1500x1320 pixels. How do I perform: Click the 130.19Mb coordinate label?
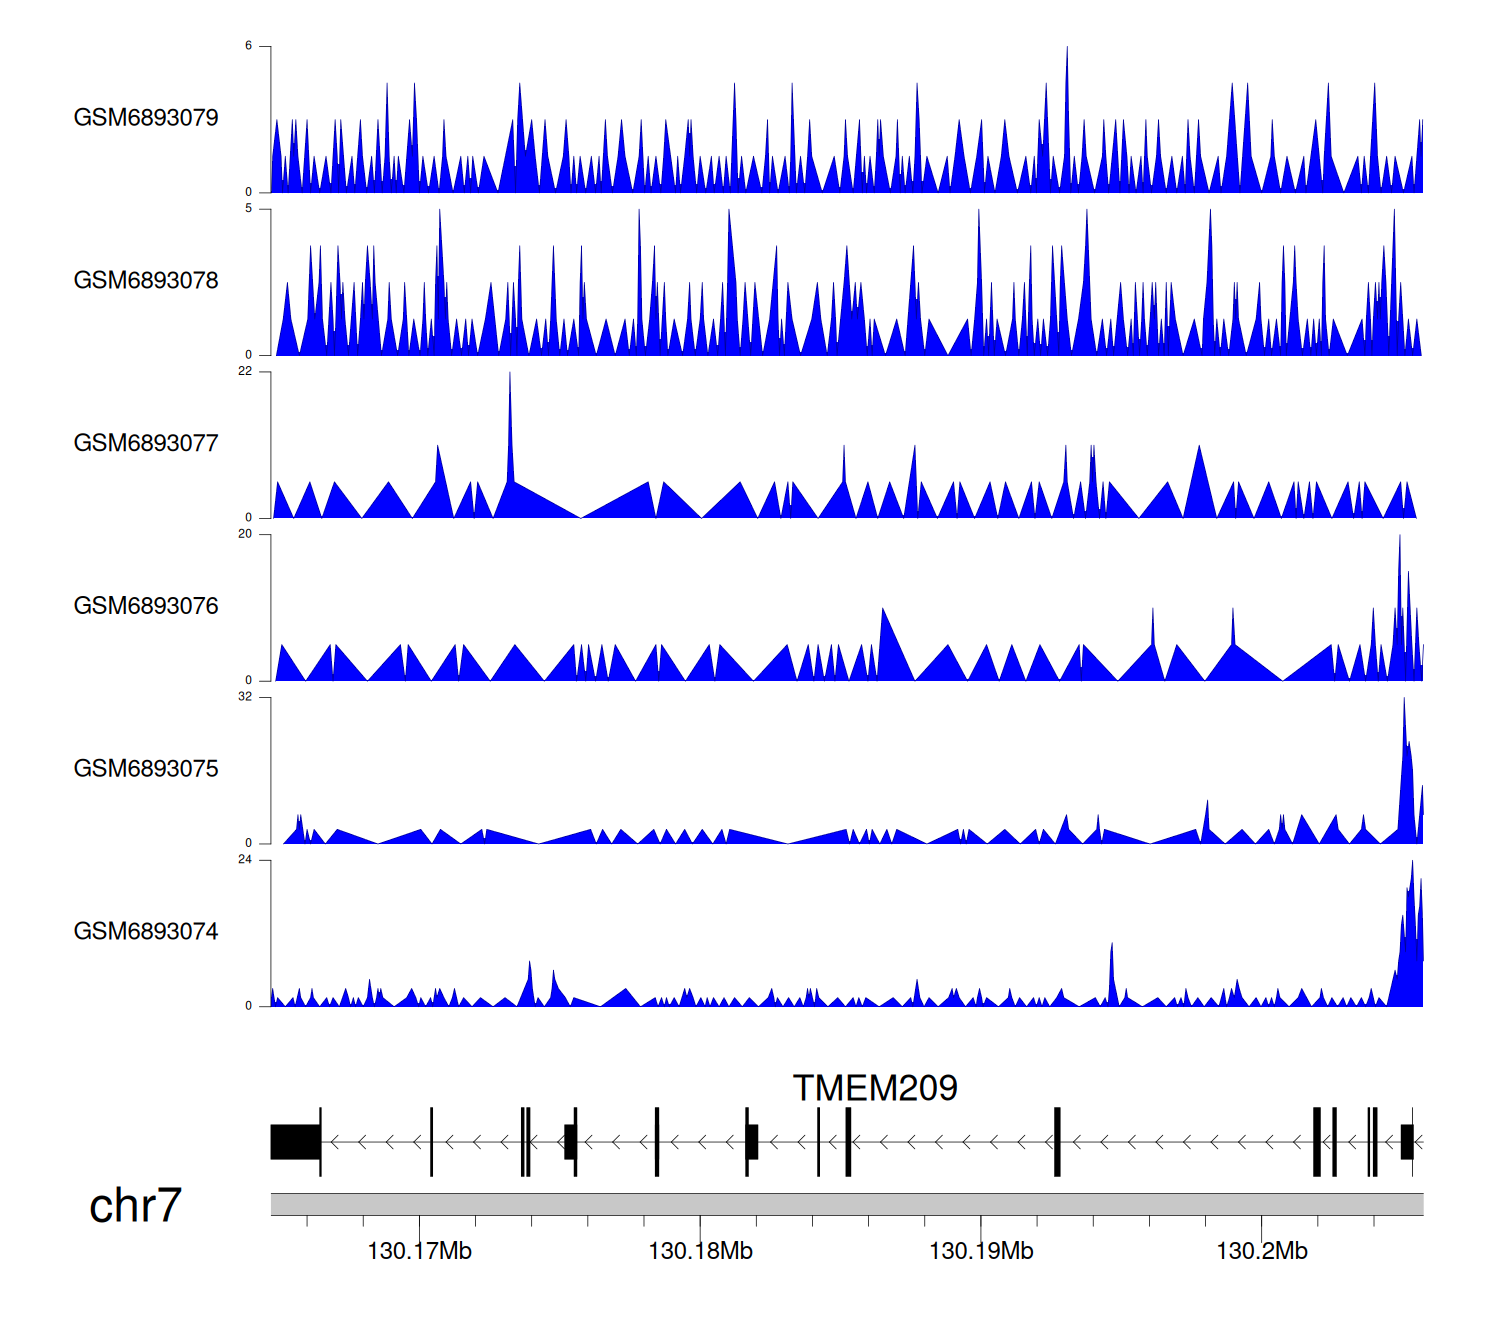click(x=981, y=1251)
